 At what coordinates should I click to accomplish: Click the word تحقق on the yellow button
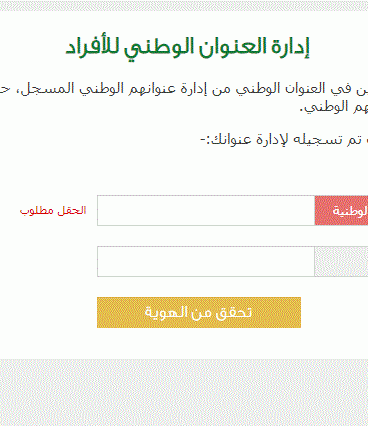(x=236, y=312)
